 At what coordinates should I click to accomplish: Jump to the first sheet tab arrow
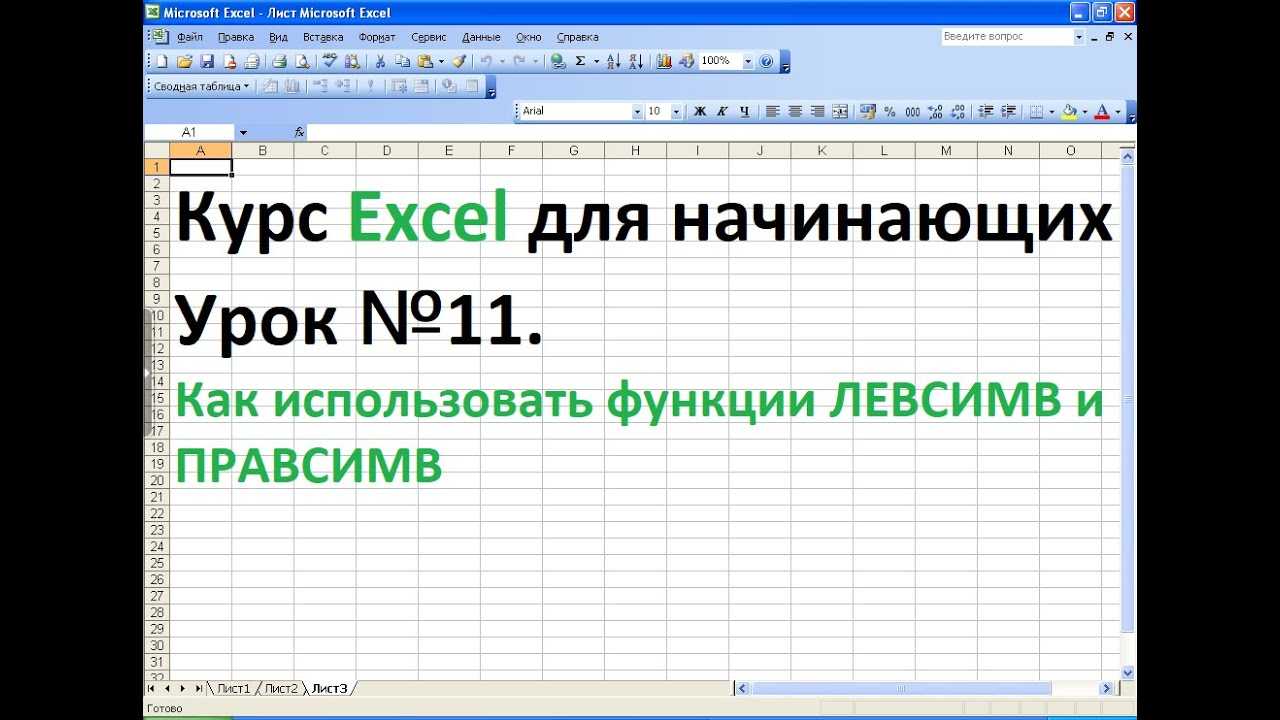tap(151, 688)
